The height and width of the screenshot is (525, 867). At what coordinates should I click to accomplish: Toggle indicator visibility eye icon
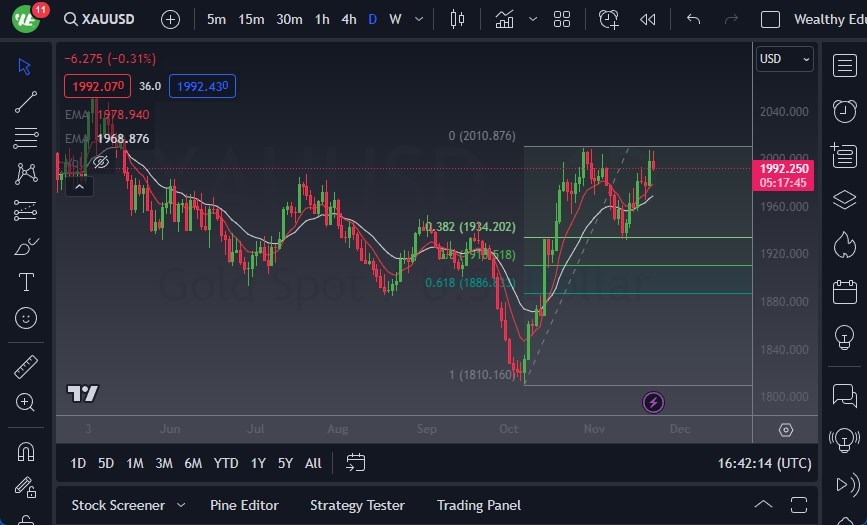pyautogui.click(x=100, y=161)
